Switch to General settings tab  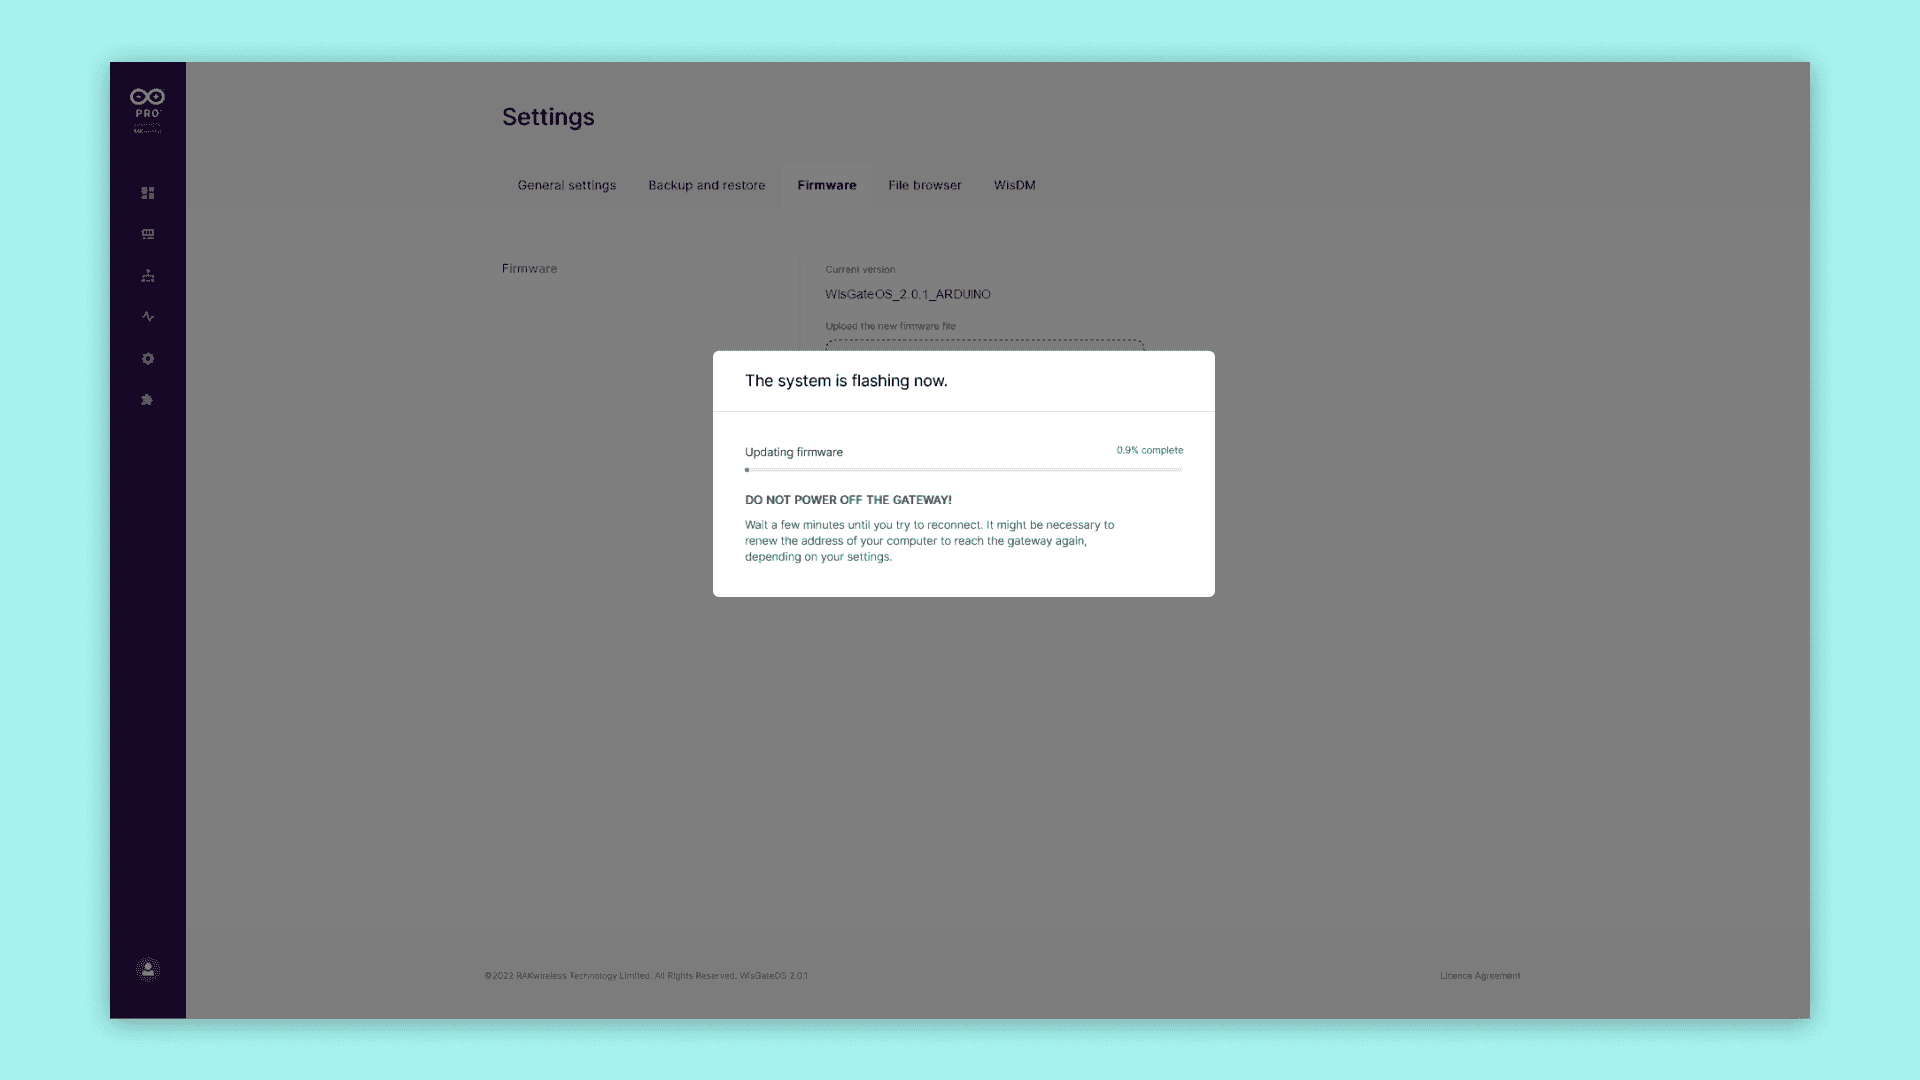pos(566,185)
